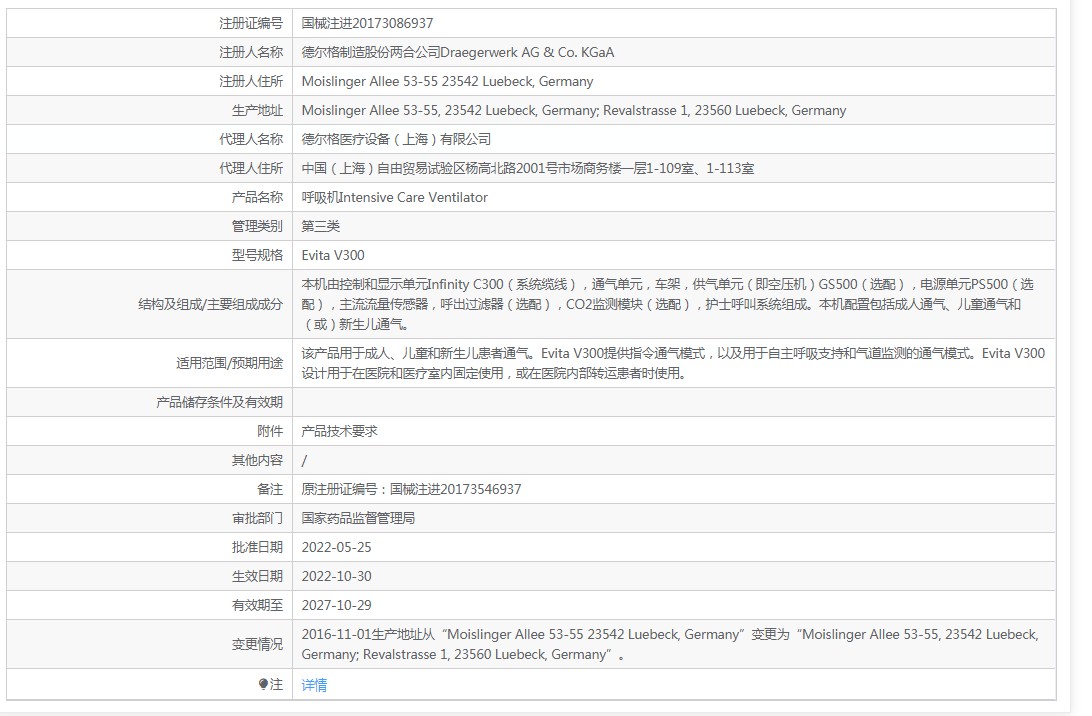The image size is (1092, 716).
Task: Open the 详情 link in the 注 row
Action: (x=314, y=685)
